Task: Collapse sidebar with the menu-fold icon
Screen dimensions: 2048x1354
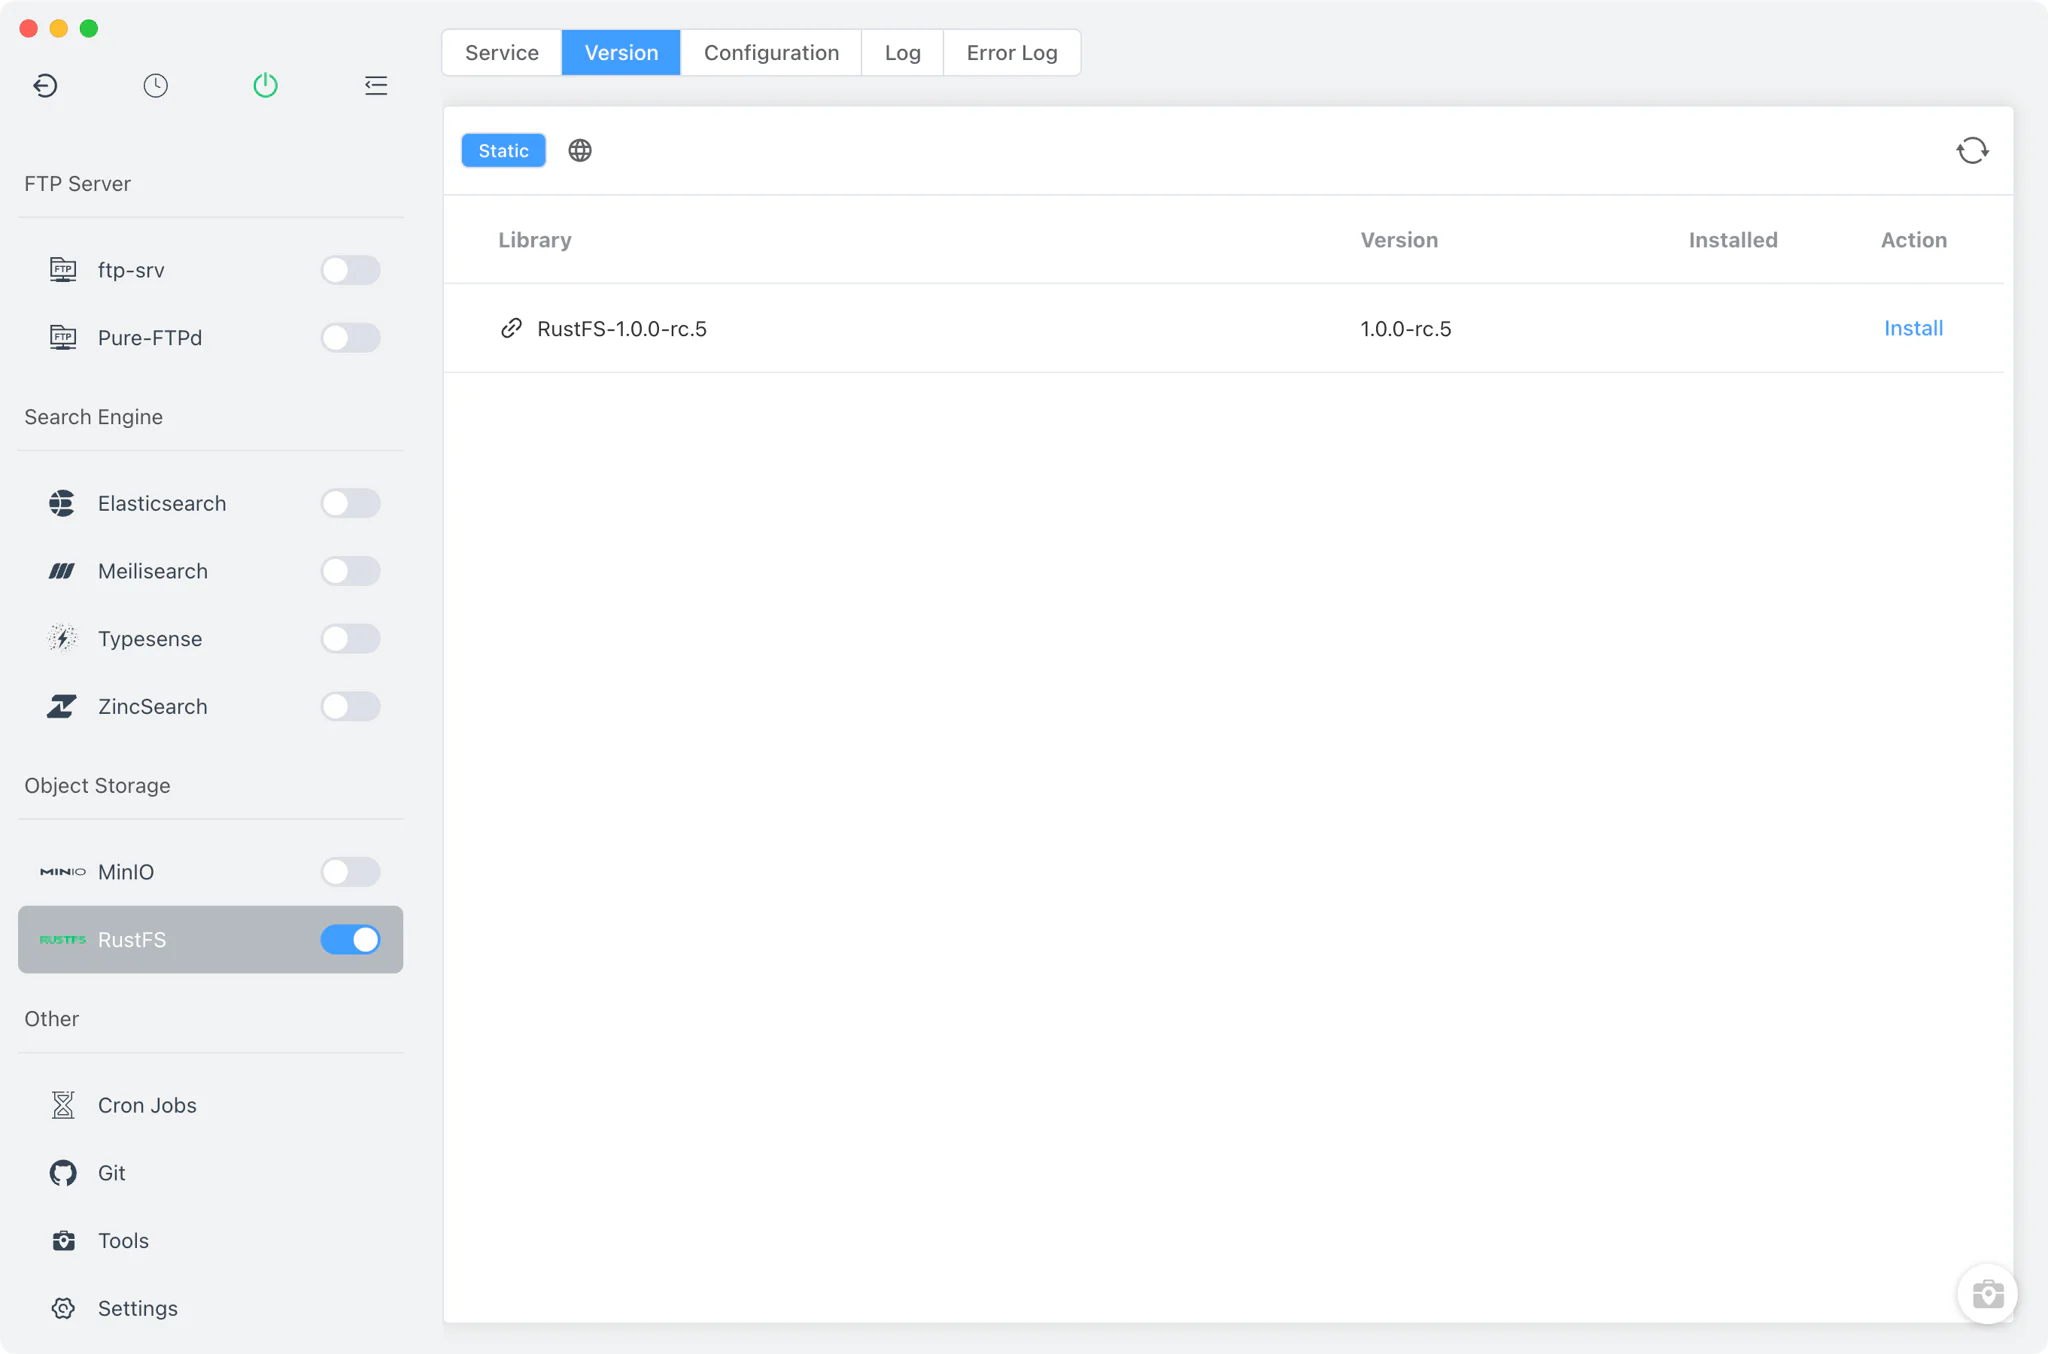Action: click(x=376, y=86)
